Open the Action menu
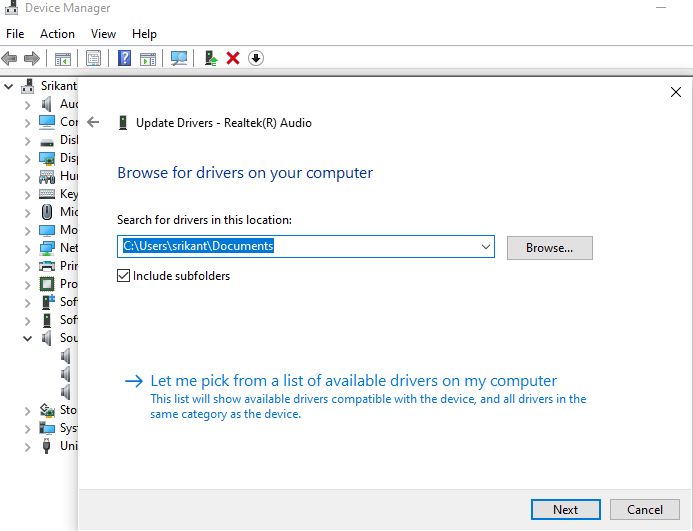The height and width of the screenshot is (531, 693). coord(57,34)
